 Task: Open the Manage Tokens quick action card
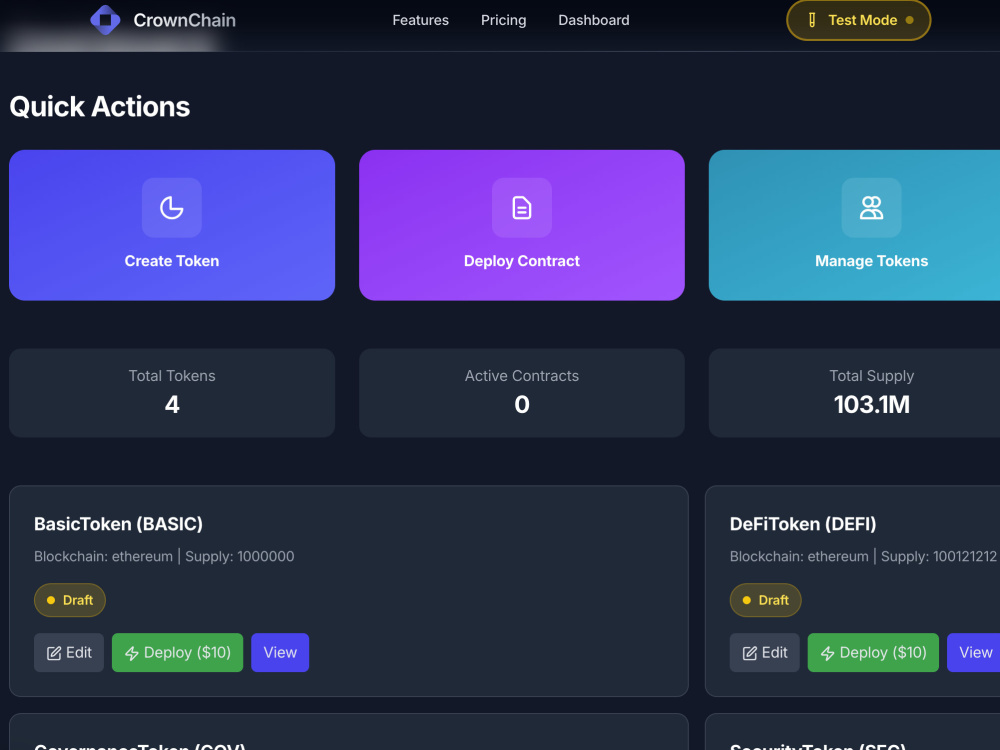coord(855,225)
